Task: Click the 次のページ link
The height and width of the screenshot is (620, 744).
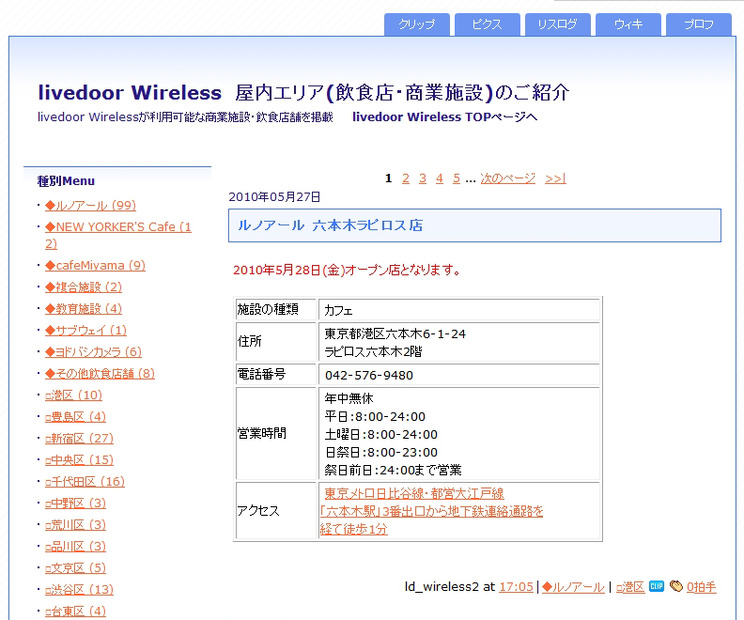Action: click(x=508, y=178)
